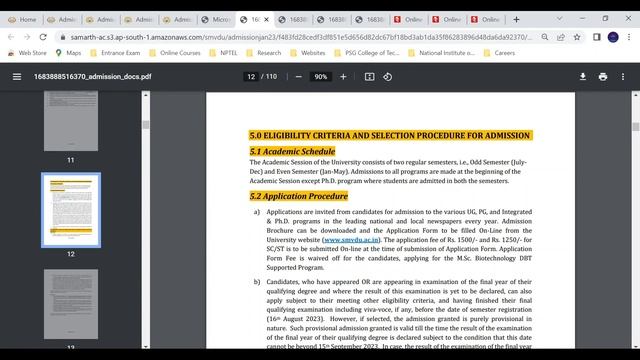Viewport: 640px width, 360px height.
Task: Open the Web Store bookmark
Action: (x=27, y=53)
